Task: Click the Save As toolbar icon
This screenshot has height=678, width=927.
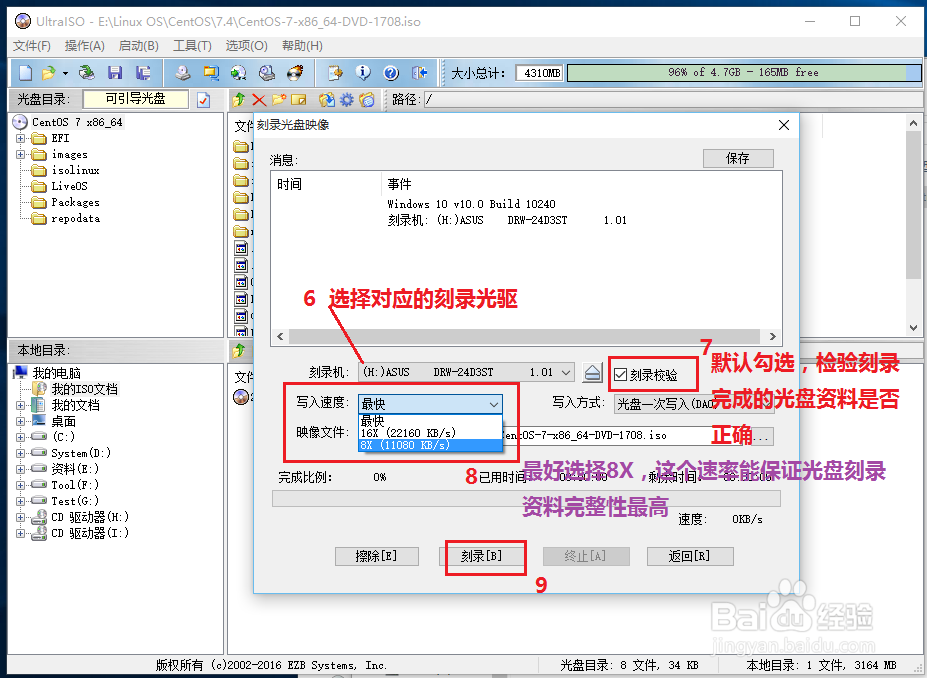Action: pos(142,73)
